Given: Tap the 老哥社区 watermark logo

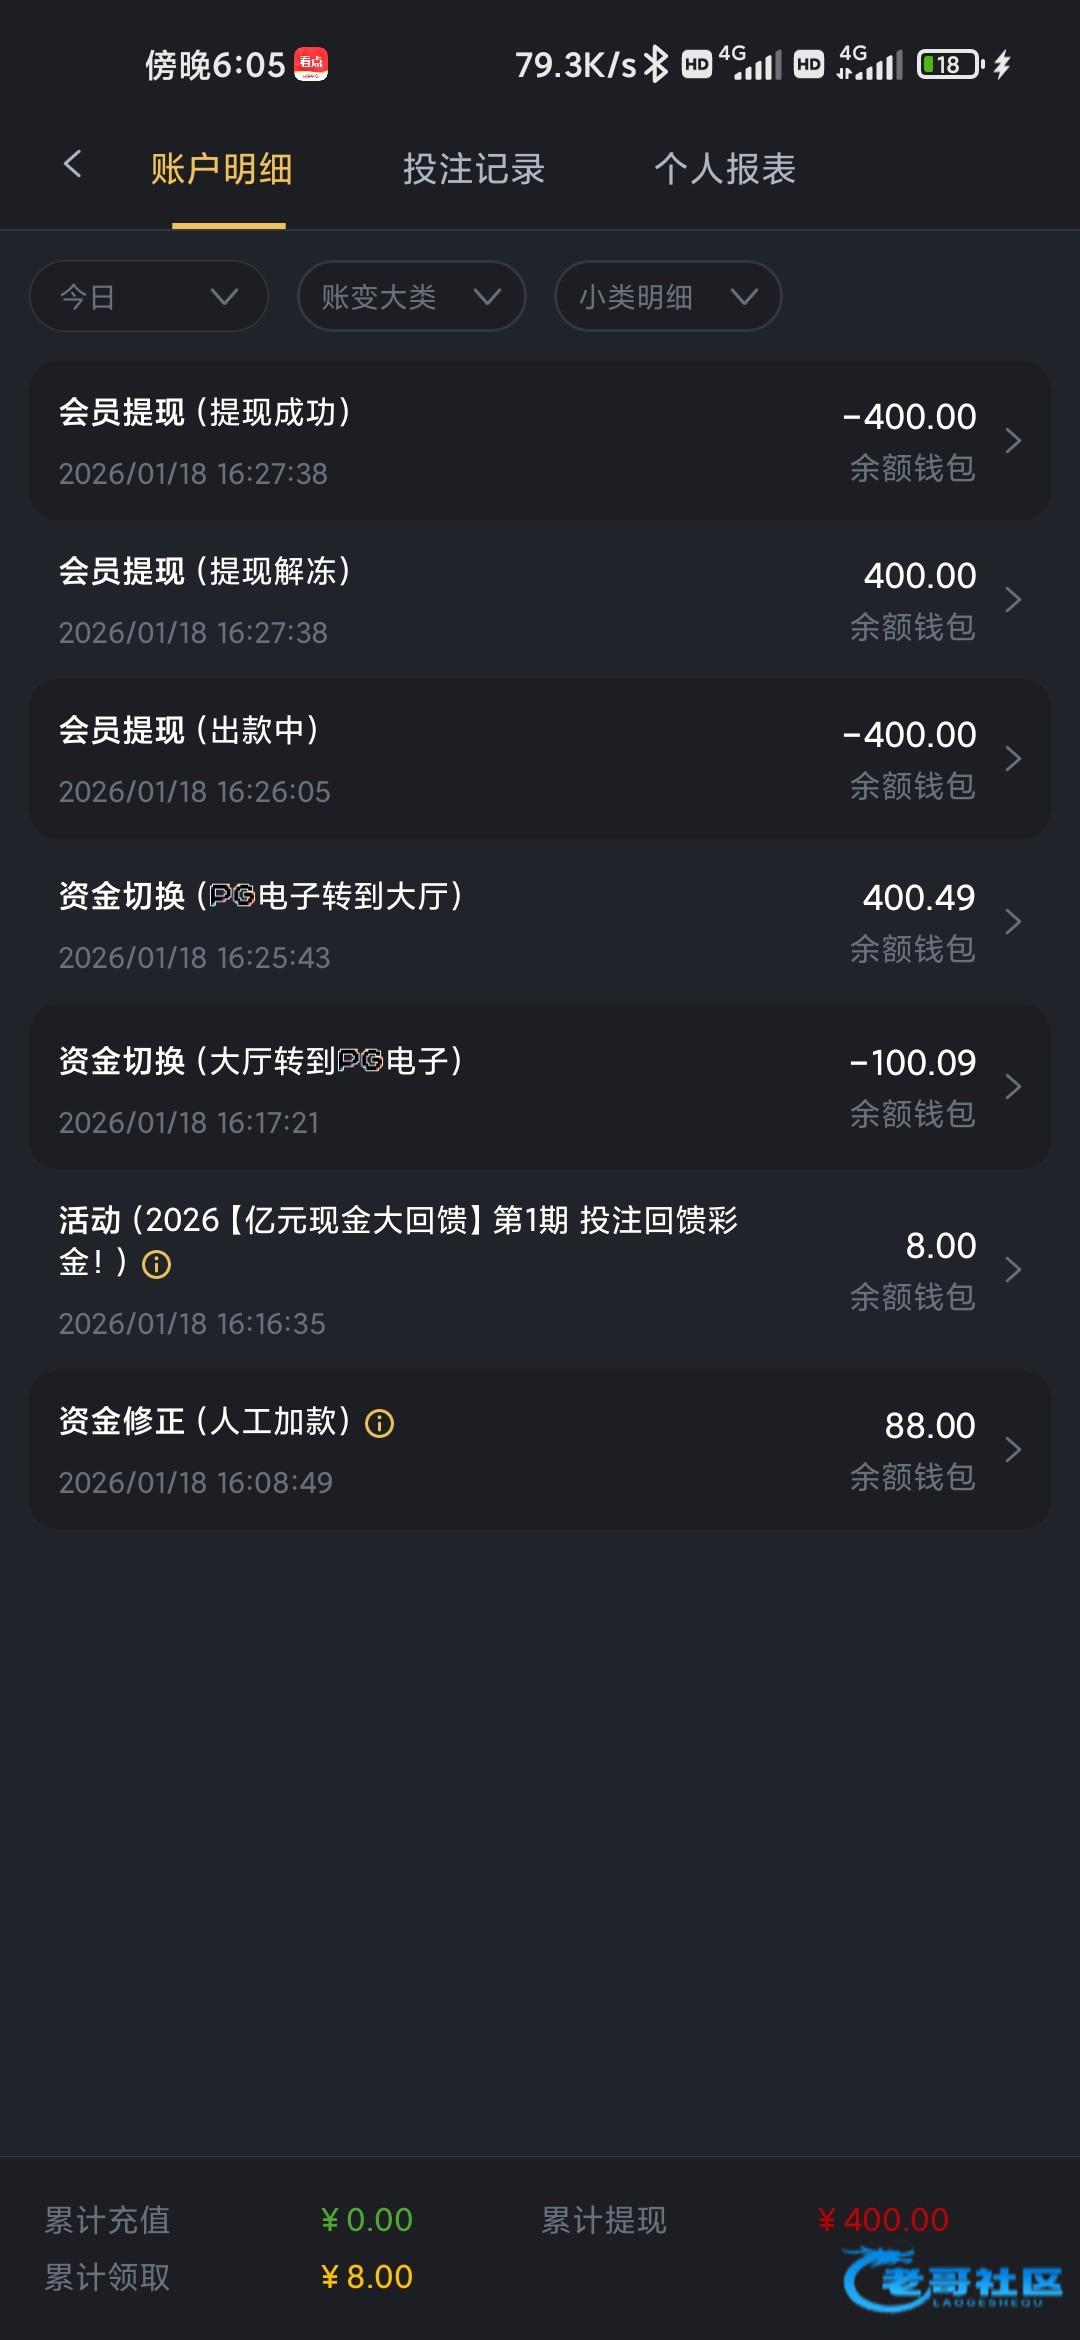Looking at the screenshot, I should [953, 2280].
